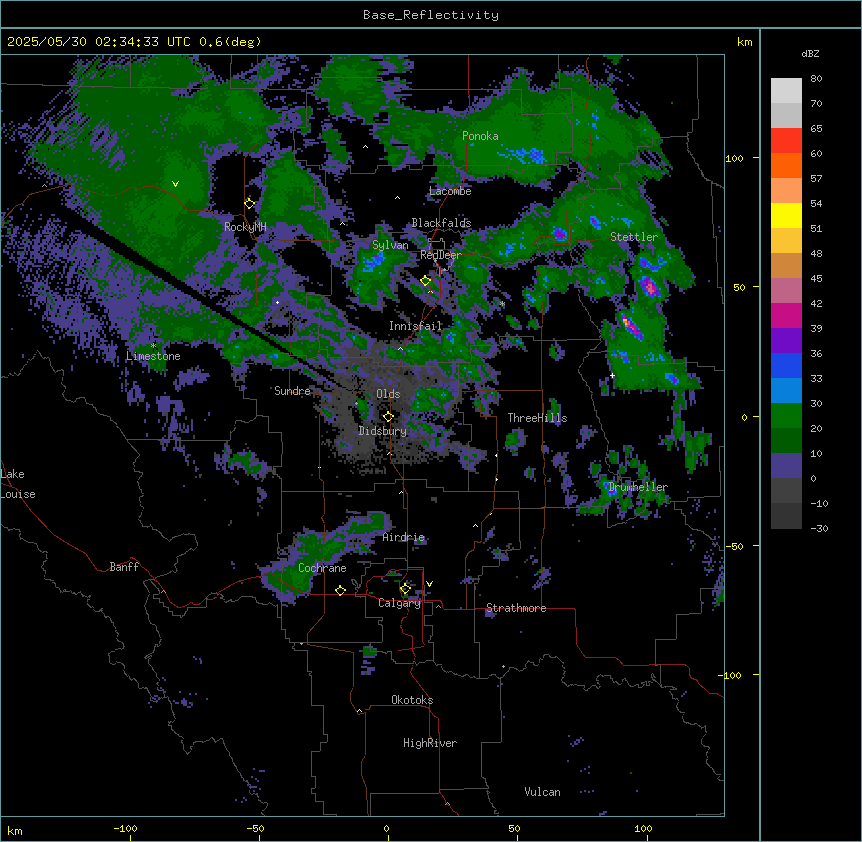Select the dark orange 57-60 dBZ legend swatch
The width and height of the screenshot is (862, 842).
tap(786, 165)
